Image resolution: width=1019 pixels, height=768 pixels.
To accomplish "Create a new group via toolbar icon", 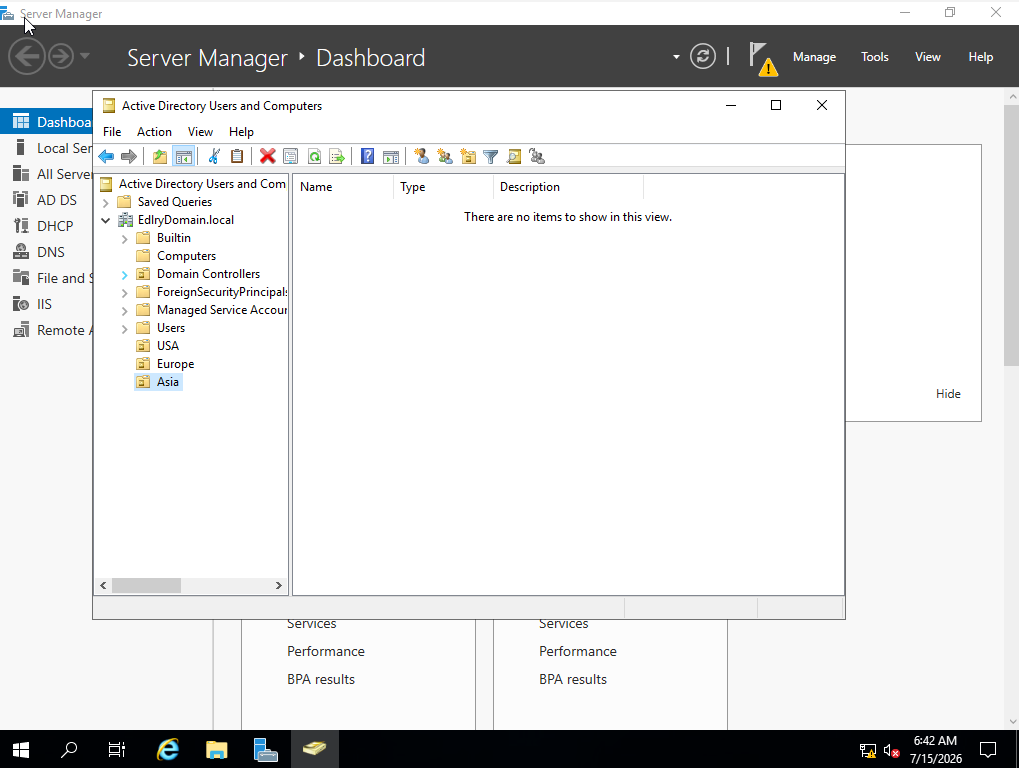I will pos(445,157).
